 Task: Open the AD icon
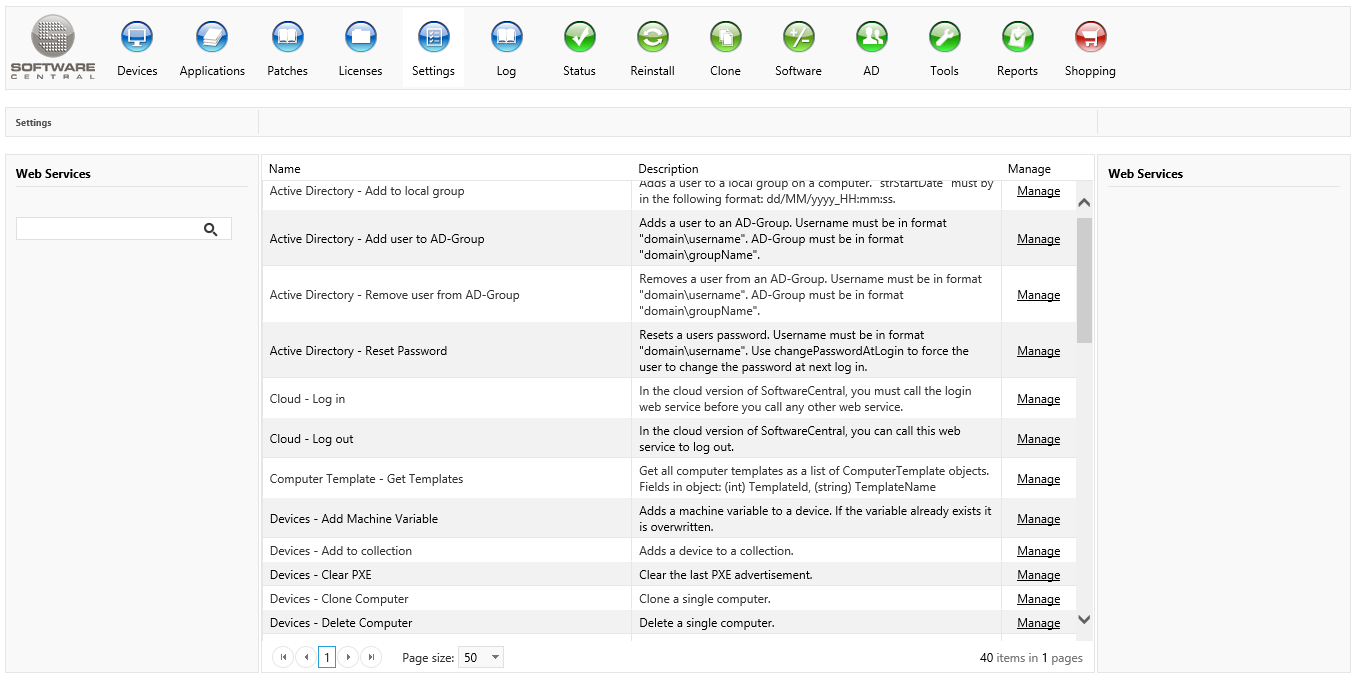coord(871,38)
